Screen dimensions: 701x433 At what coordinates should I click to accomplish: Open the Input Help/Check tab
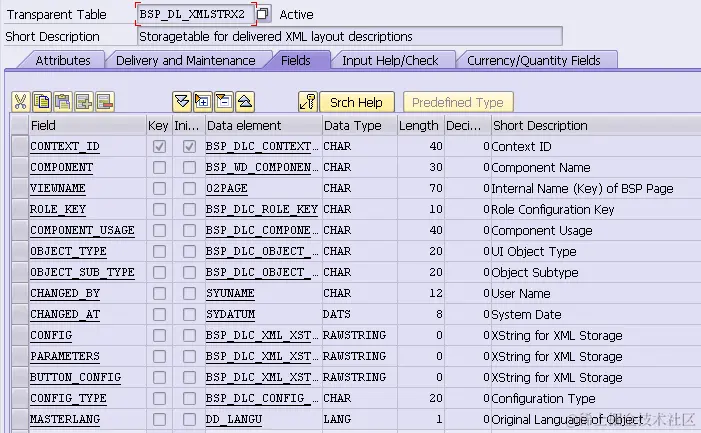(x=390, y=60)
